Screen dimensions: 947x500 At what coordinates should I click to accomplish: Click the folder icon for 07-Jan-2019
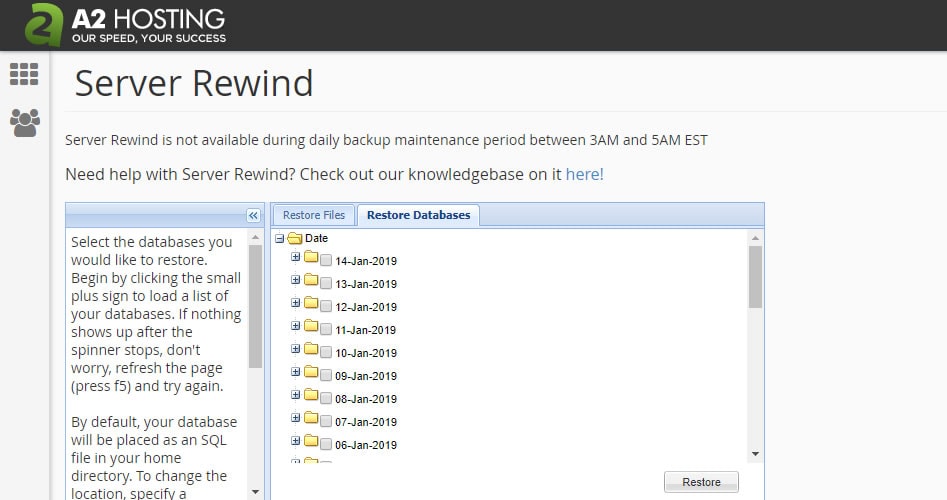pyautogui.click(x=311, y=418)
